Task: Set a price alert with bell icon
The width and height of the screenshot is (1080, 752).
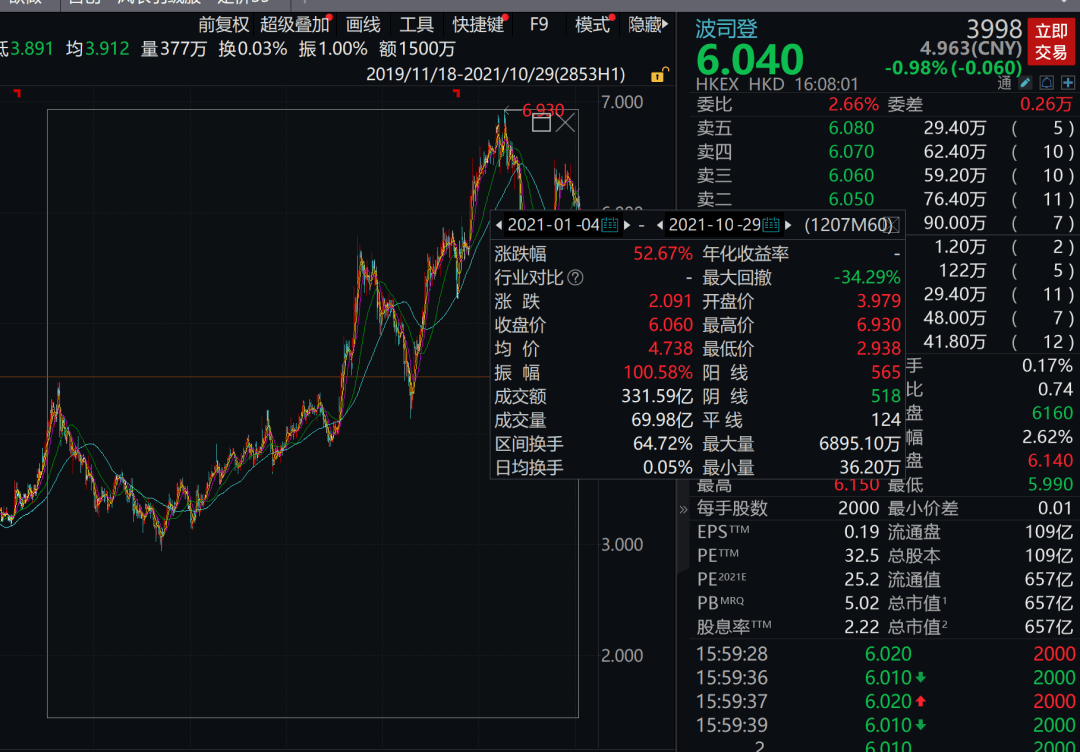Action: [1046, 83]
